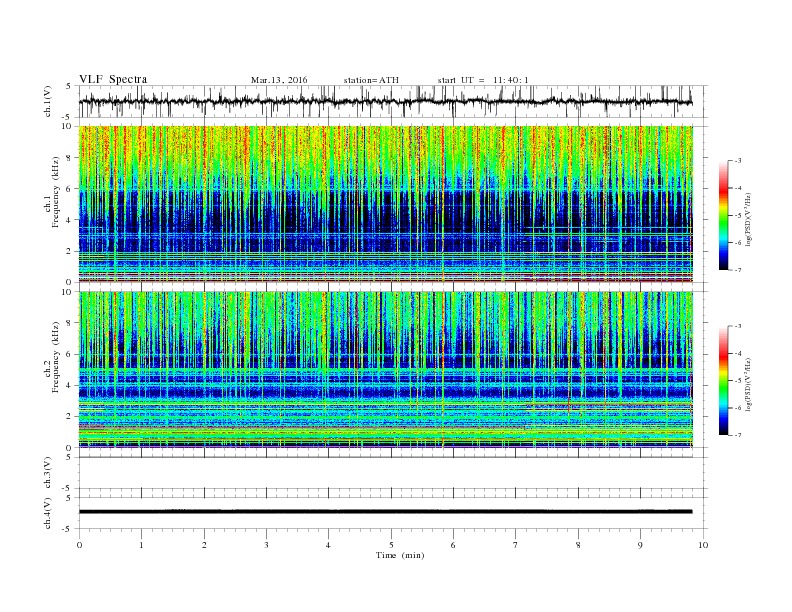Click the ch.2 colorbar 'log(PSD)(V²/Hz)' label
Image resolution: width=792 pixels, height=612 pixels.
749,384
